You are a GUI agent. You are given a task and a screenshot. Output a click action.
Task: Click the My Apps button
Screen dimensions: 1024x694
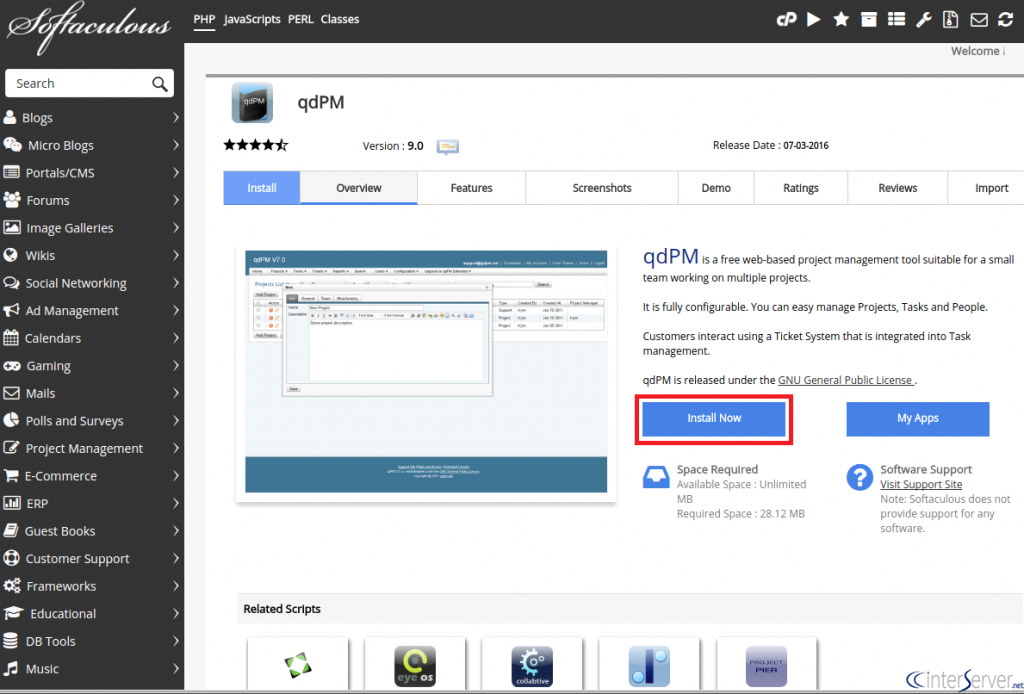(x=918, y=418)
